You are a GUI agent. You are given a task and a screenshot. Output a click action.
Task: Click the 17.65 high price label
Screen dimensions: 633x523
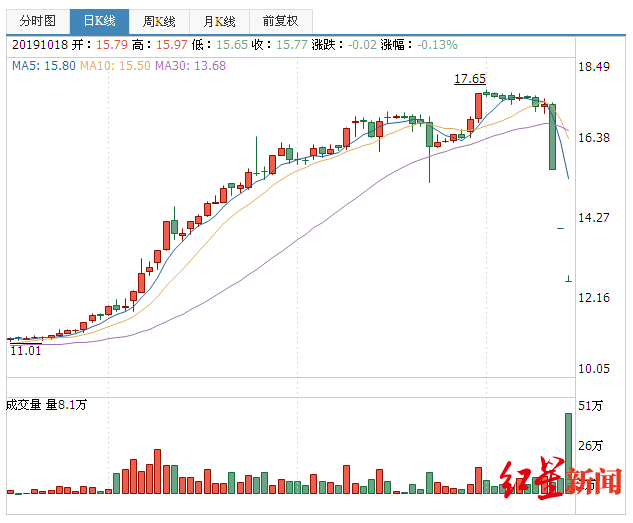point(470,79)
